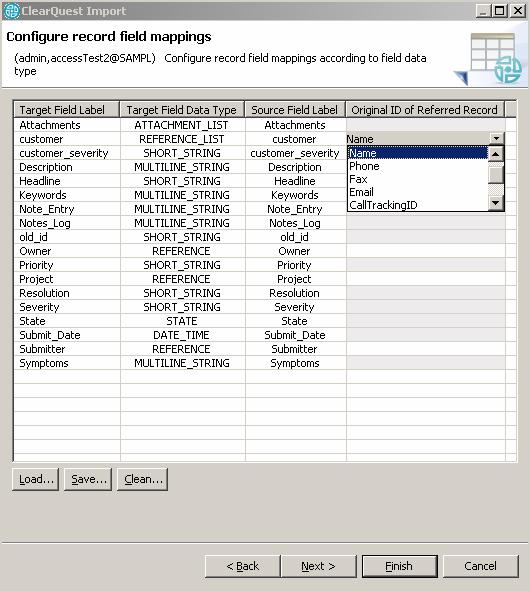The height and width of the screenshot is (591, 530).
Task: Select the Note_Entry target field cell
Action: click(67, 209)
